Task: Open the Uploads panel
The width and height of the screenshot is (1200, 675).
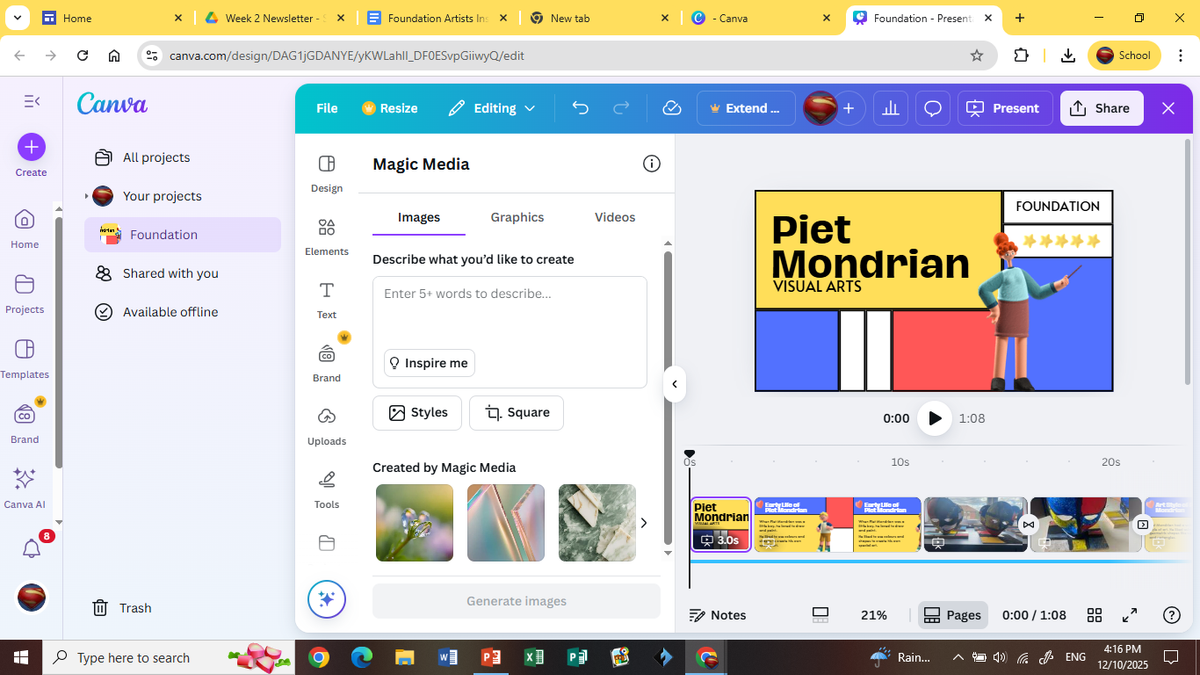Action: (327, 425)
